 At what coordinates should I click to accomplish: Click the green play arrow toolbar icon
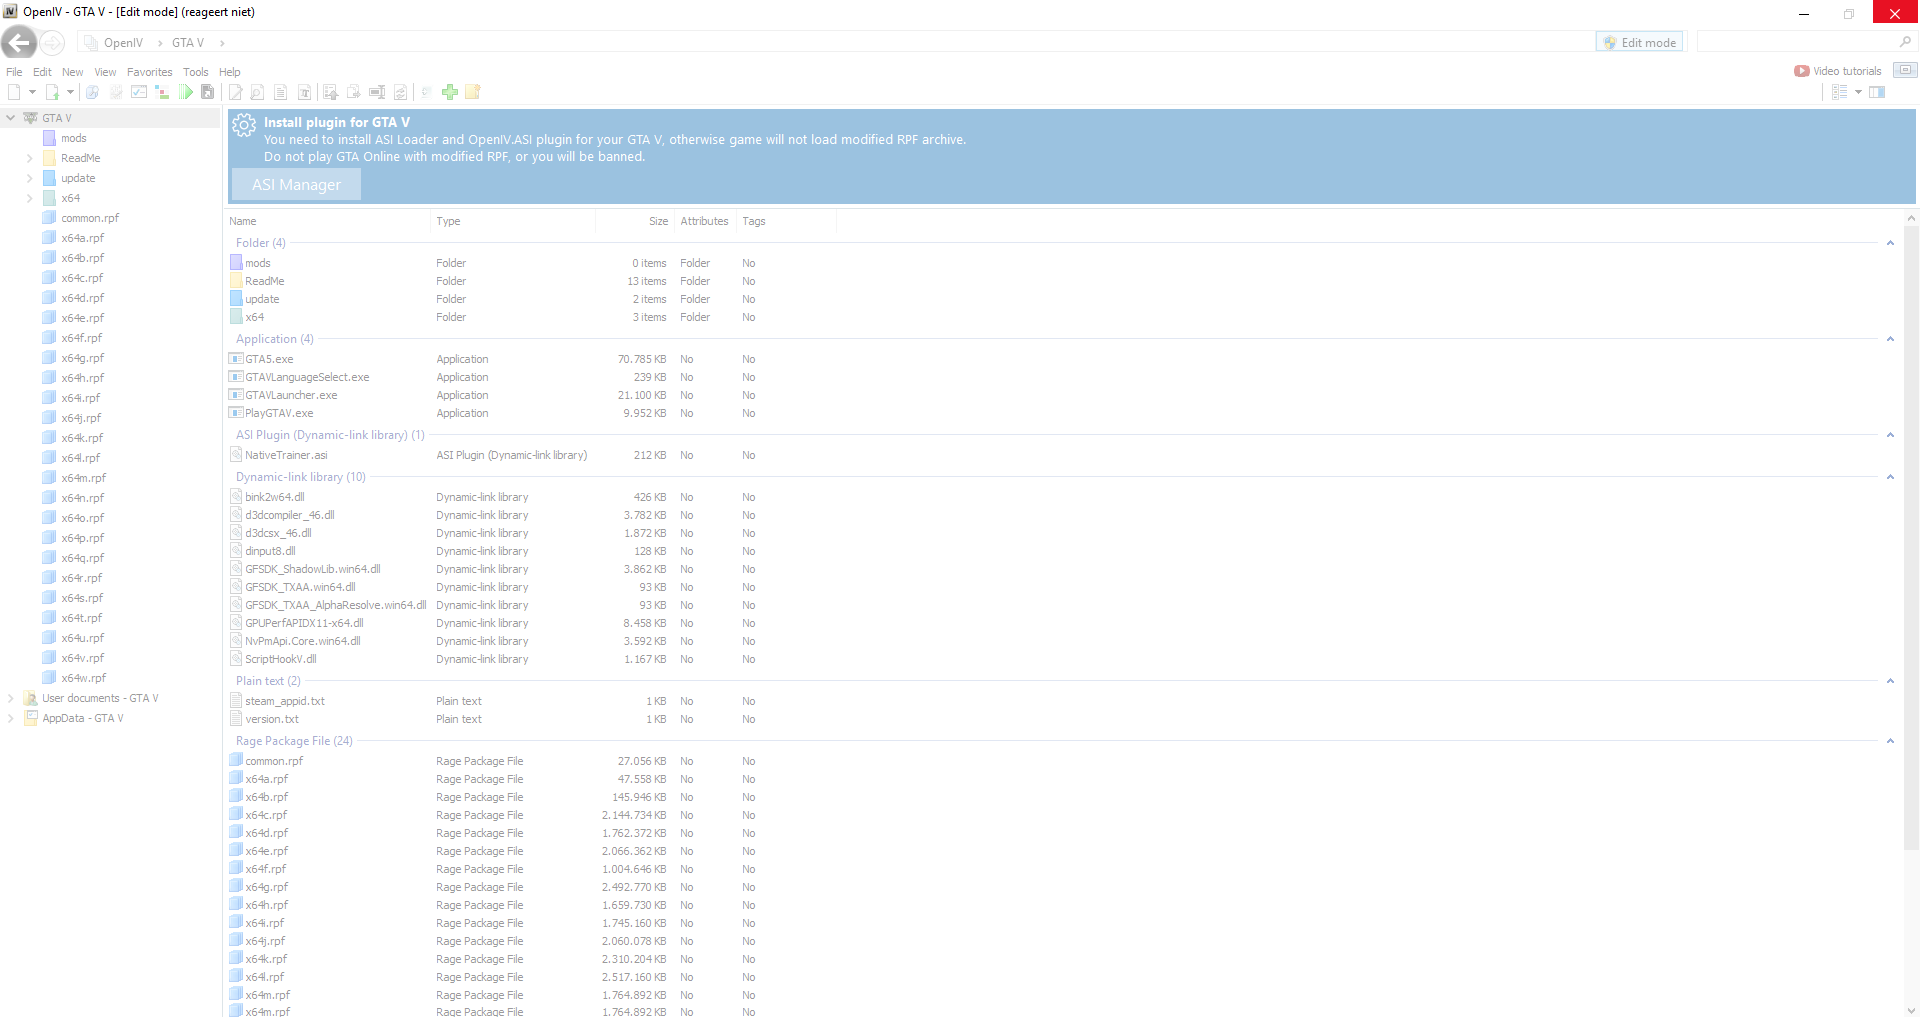pos(186,92)
